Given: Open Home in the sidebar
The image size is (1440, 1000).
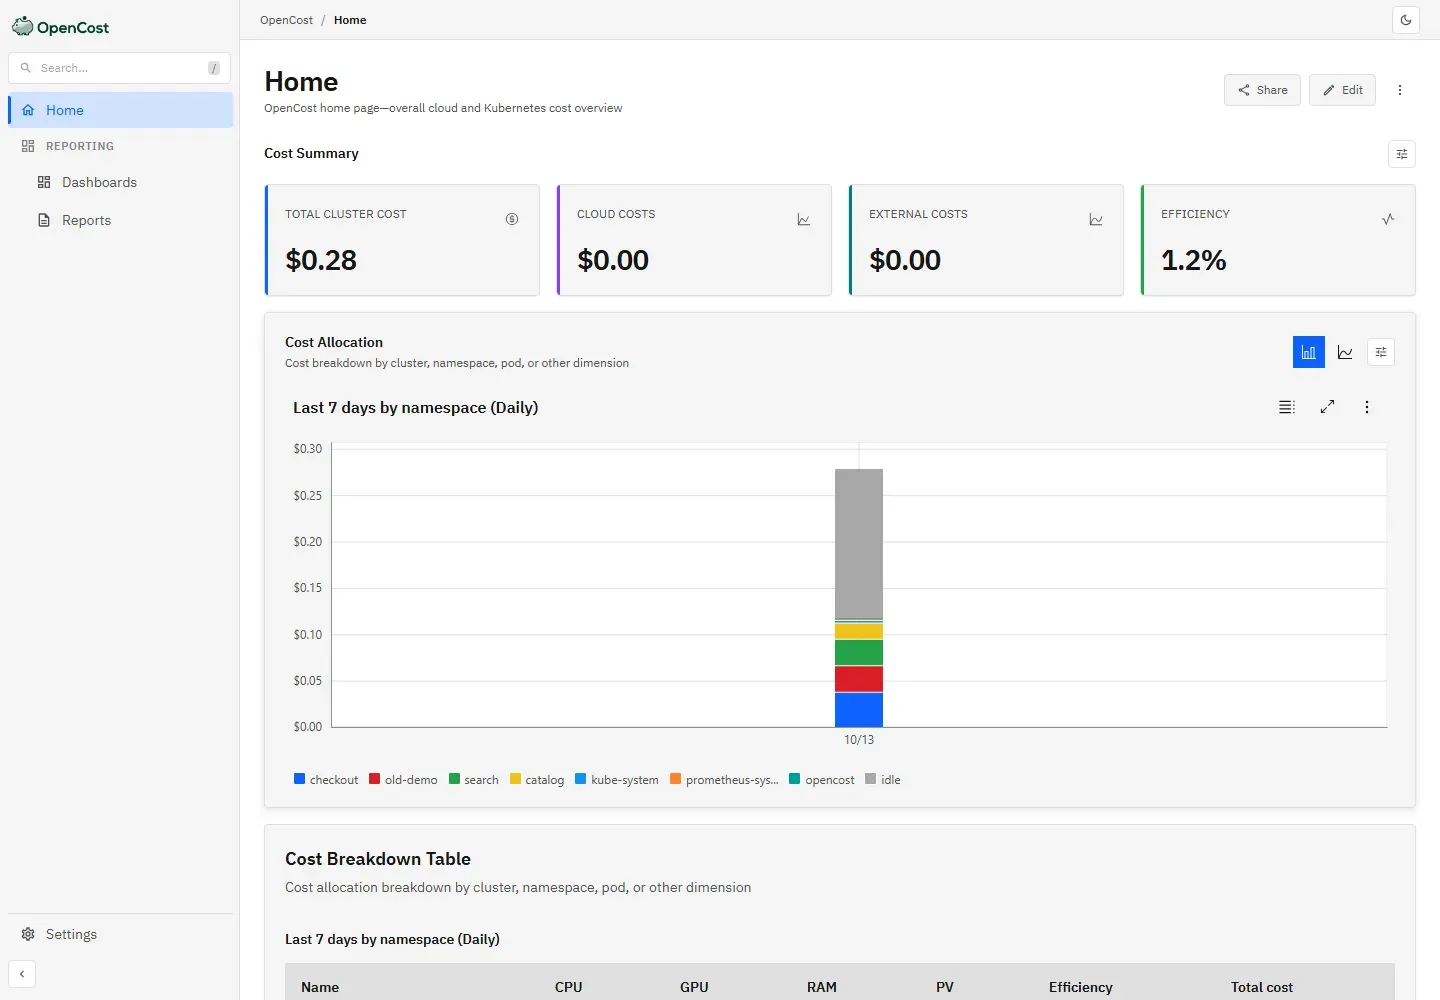Looking at the screenshot, I should coord(121,110).
